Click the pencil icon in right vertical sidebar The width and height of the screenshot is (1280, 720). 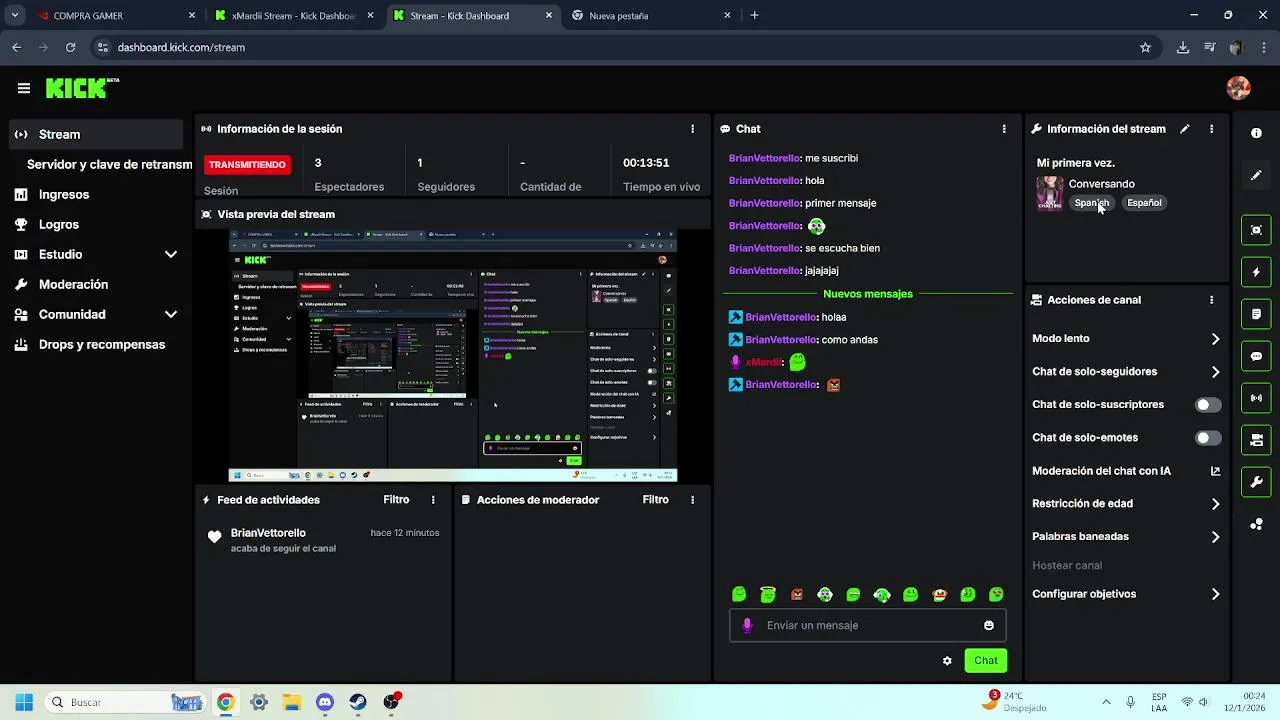pos(1256,176)
